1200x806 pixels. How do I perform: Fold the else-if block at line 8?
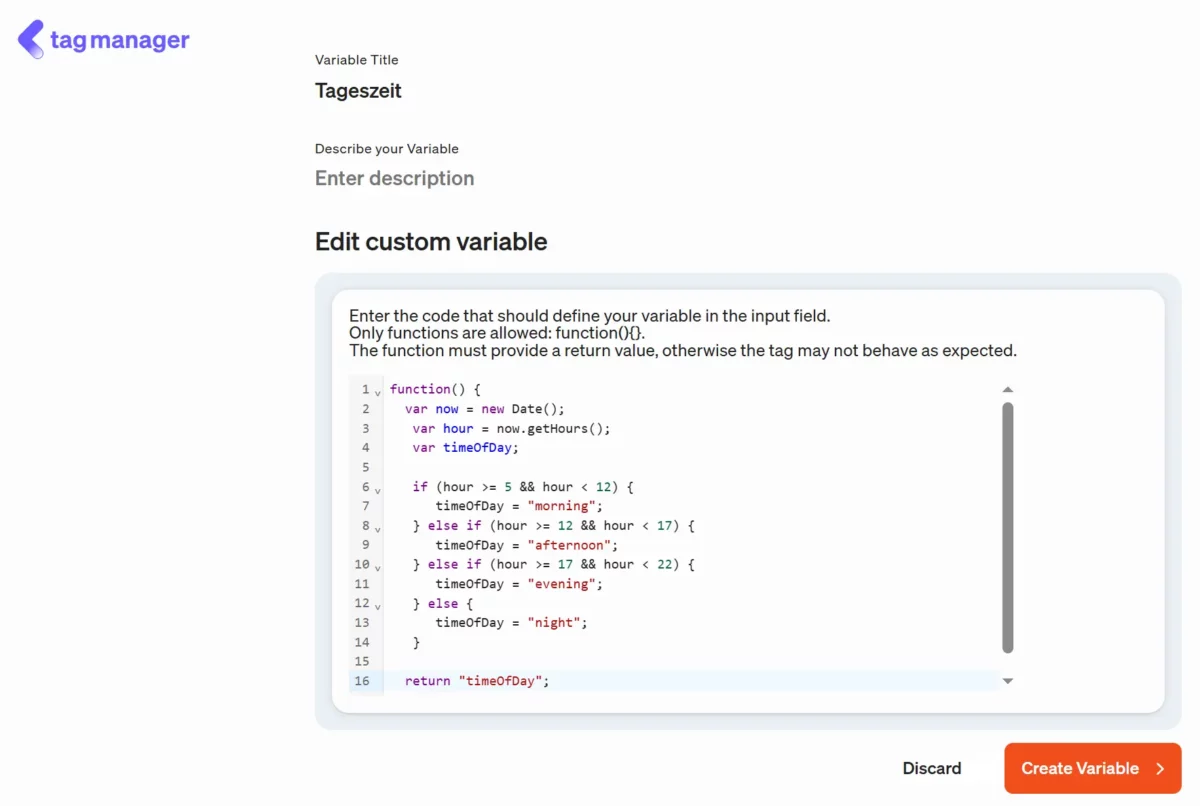(377, 529)
